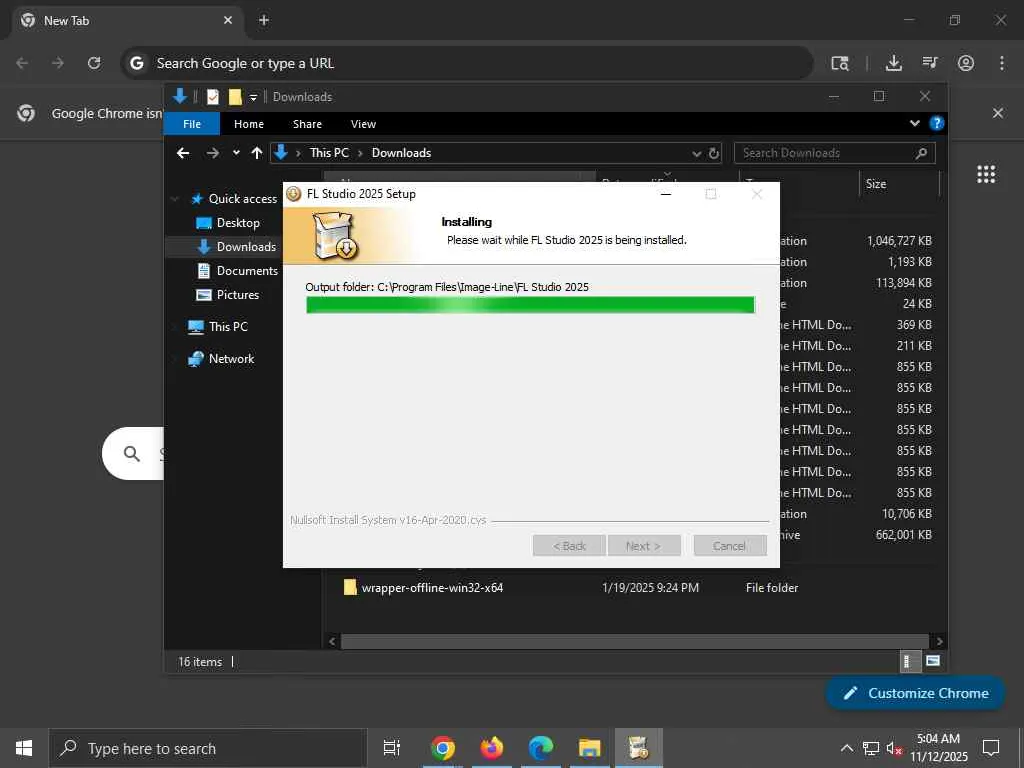Viewport: 1024px width, 768px height.
Task: Open File Explorer help icon
Action: coord(936,123)
